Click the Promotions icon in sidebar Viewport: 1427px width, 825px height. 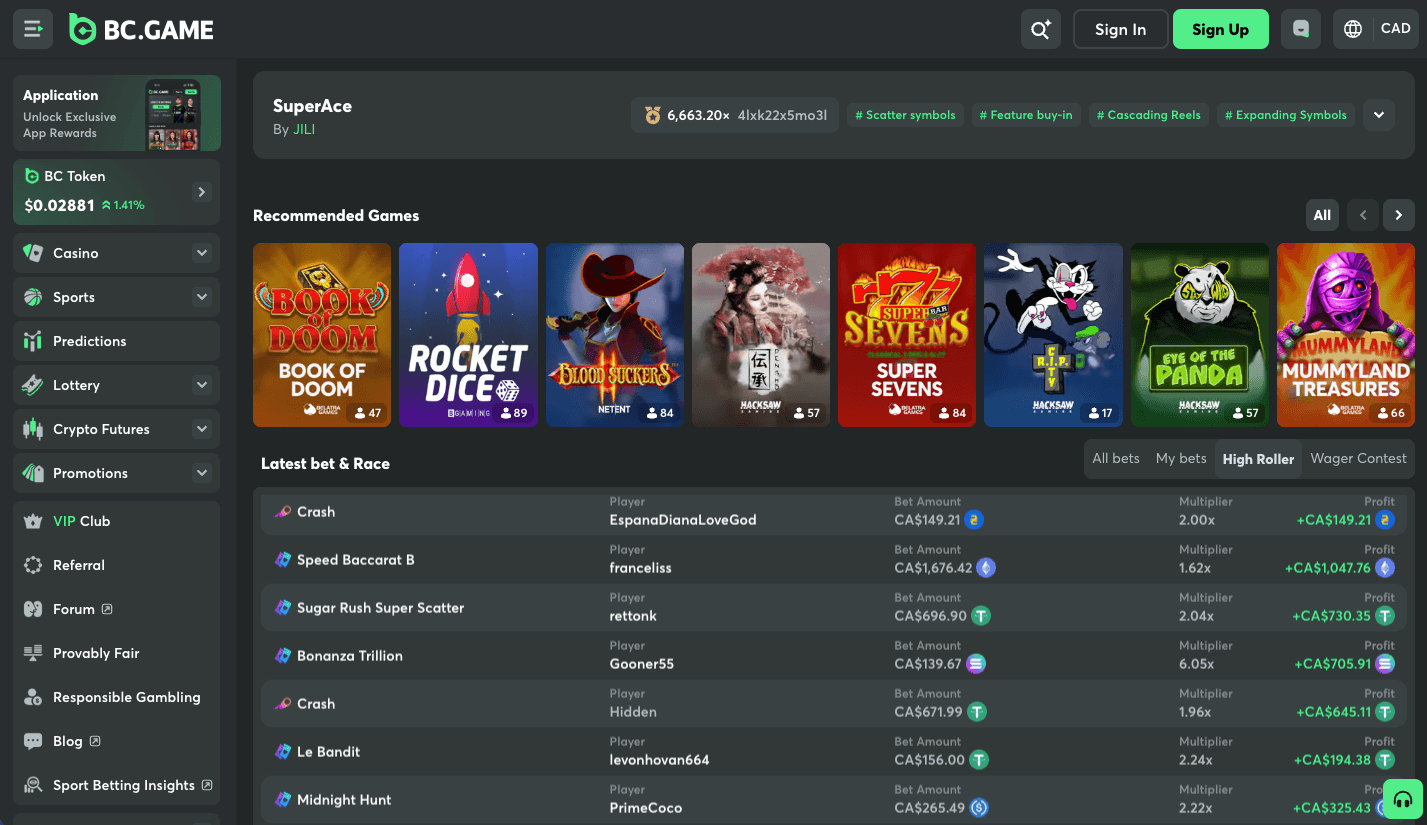click(x=33, y=473)
